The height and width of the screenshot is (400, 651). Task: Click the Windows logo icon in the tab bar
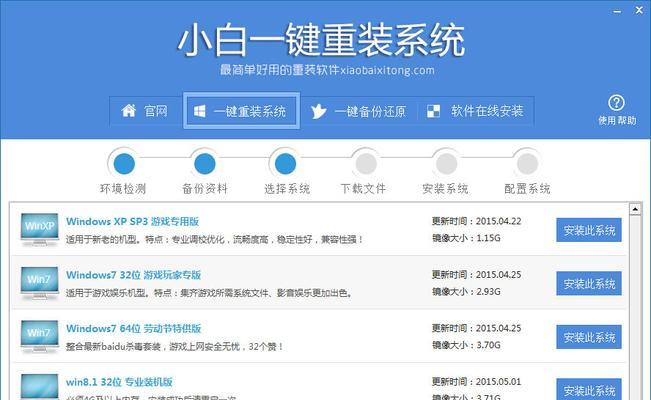199,111
